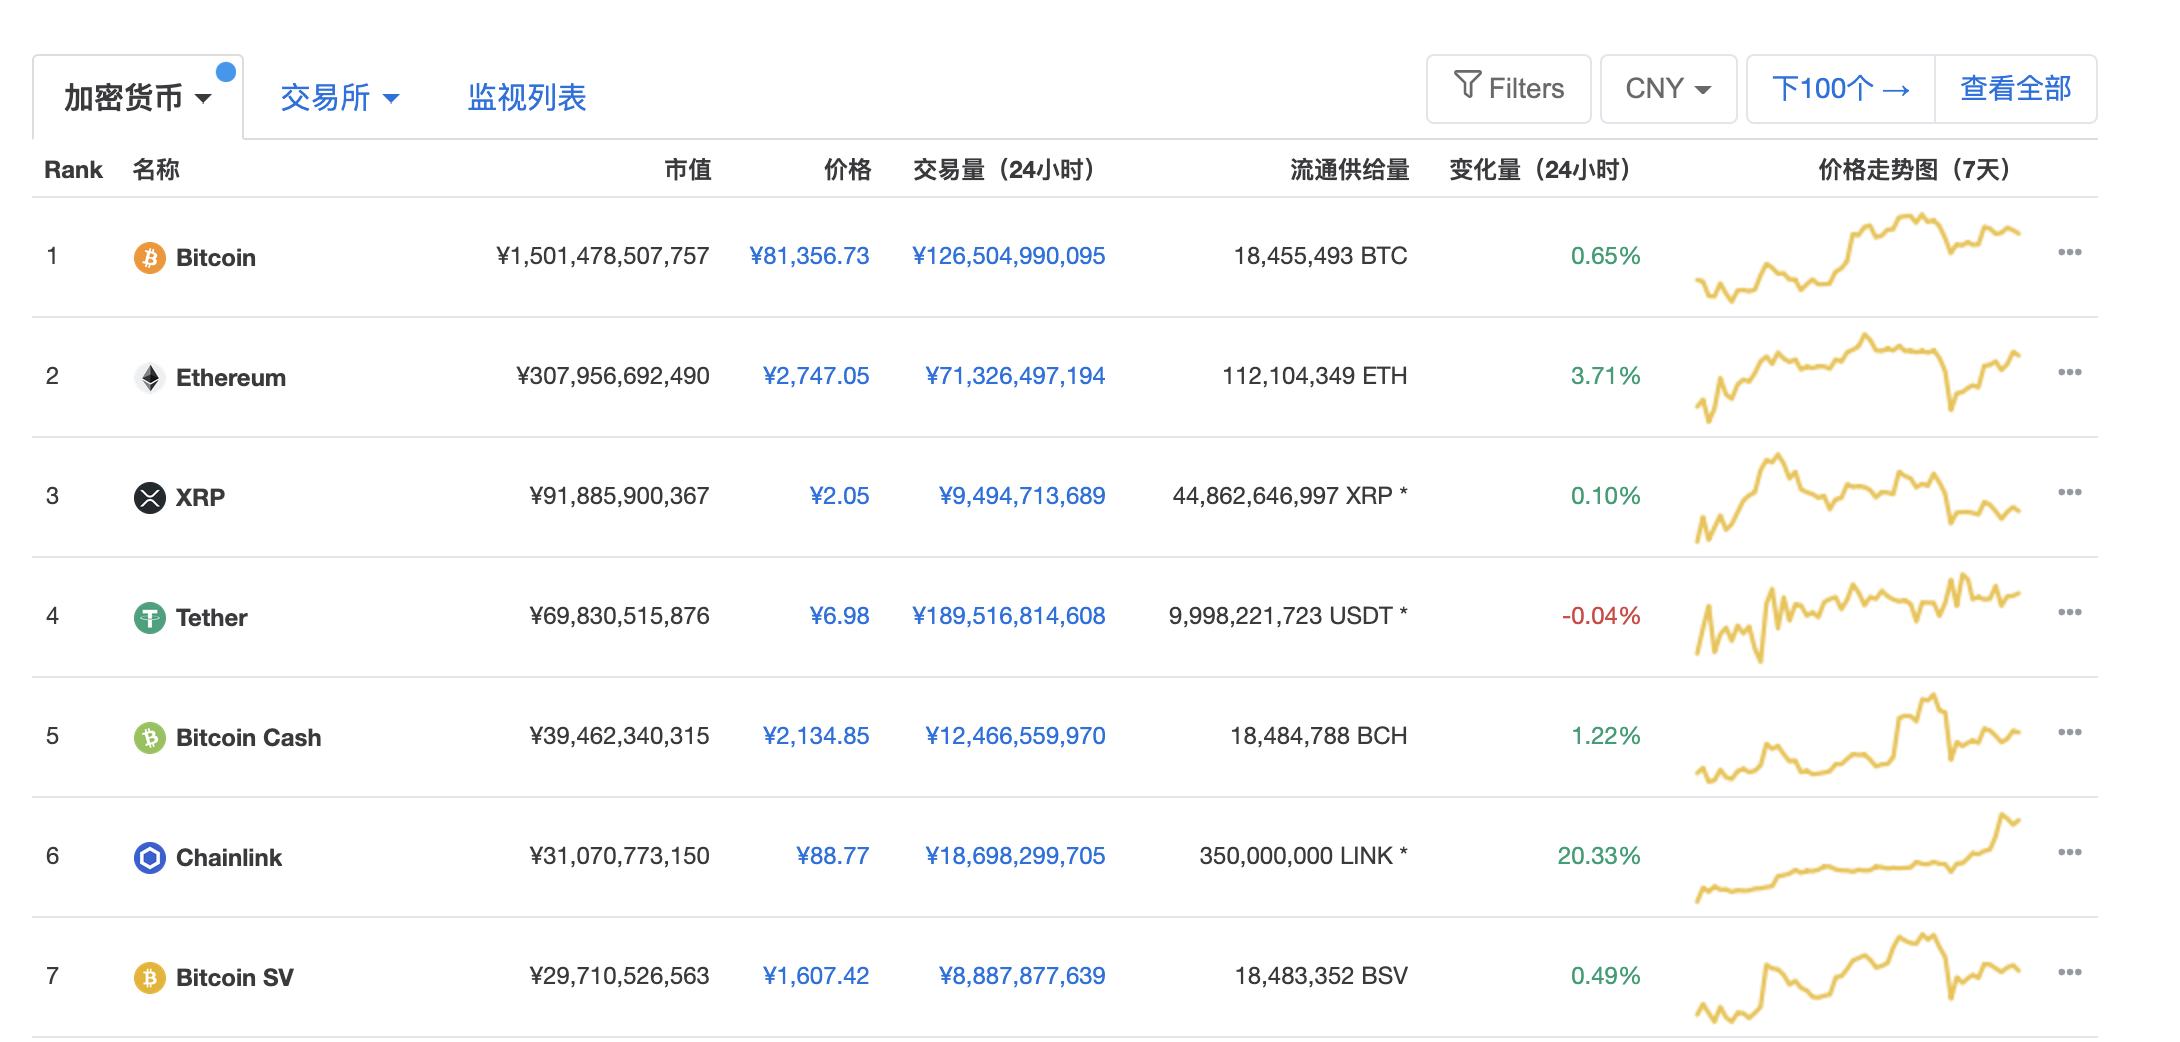
Task: Open the Bitcoin SV name link
Action: pos(235,978)
